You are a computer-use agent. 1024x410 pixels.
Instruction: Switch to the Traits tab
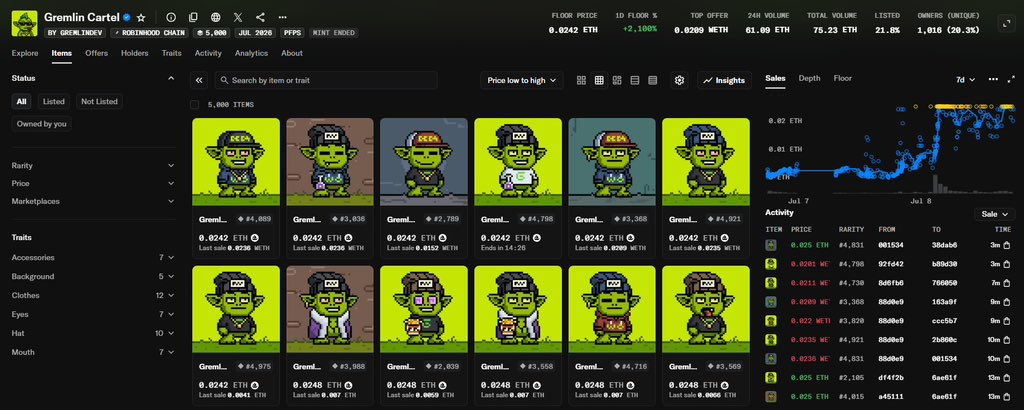click(172, 54)
